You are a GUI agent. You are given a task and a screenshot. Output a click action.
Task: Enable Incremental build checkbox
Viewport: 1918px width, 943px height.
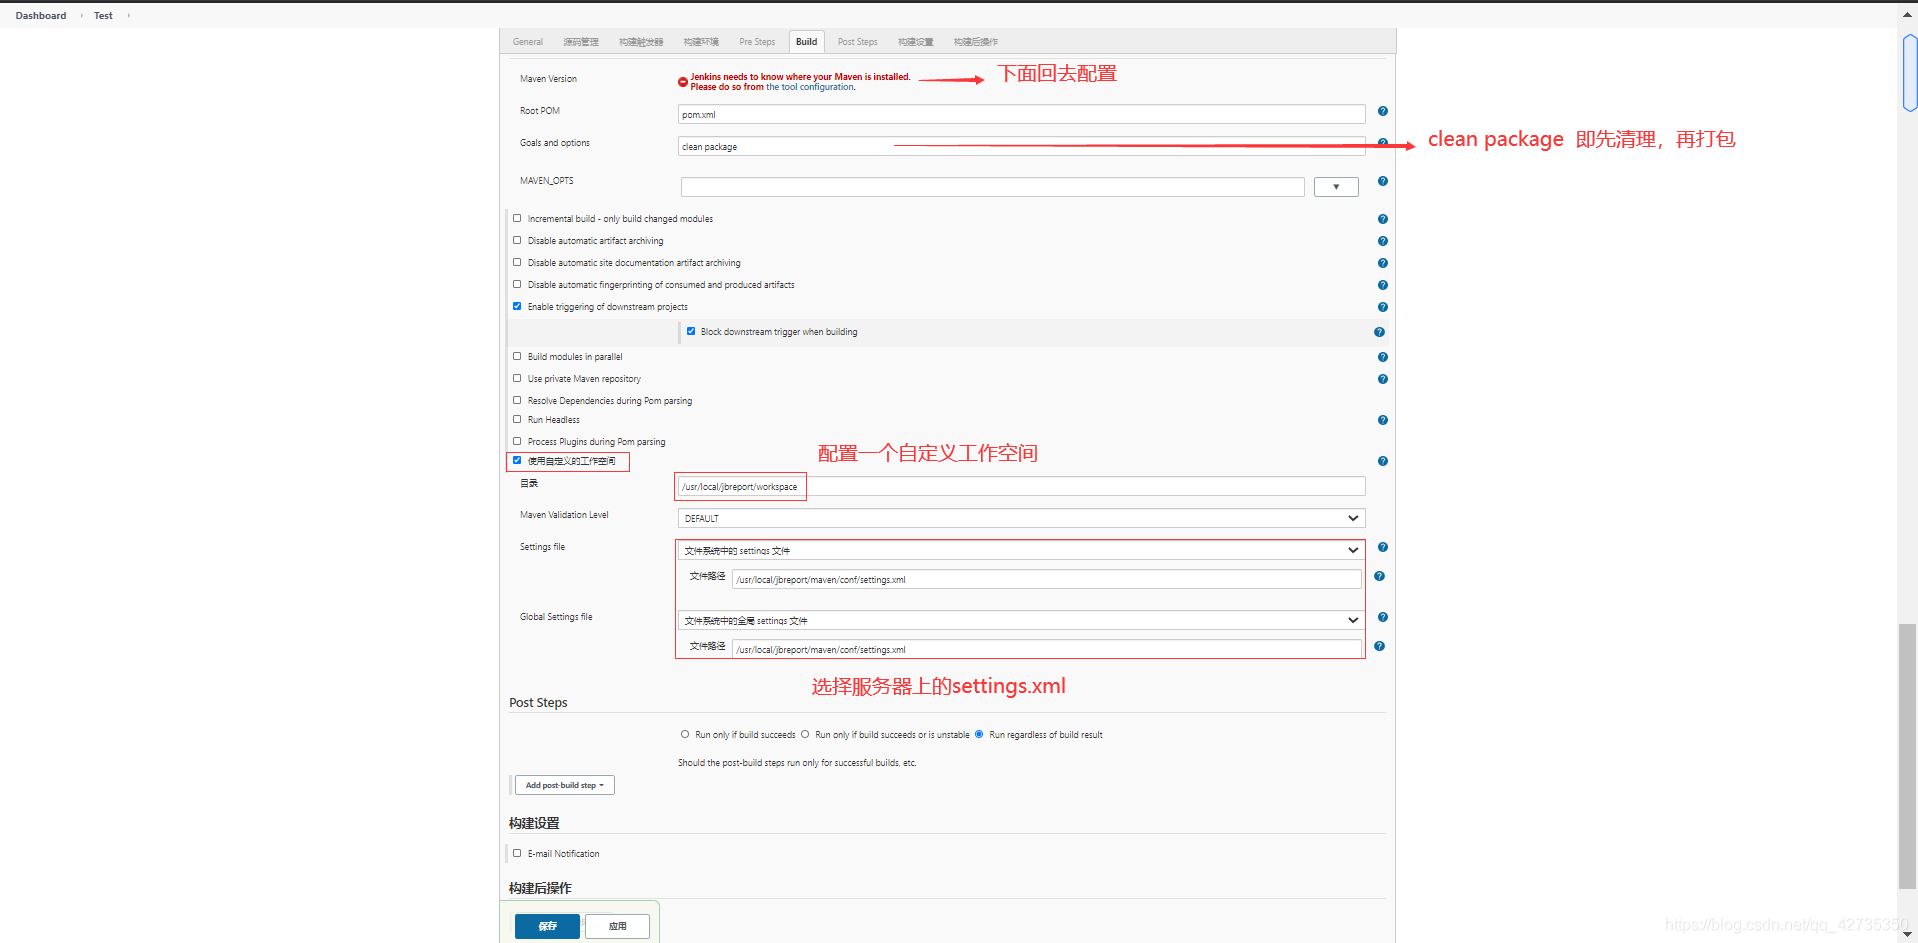click(x=517, y=218)
